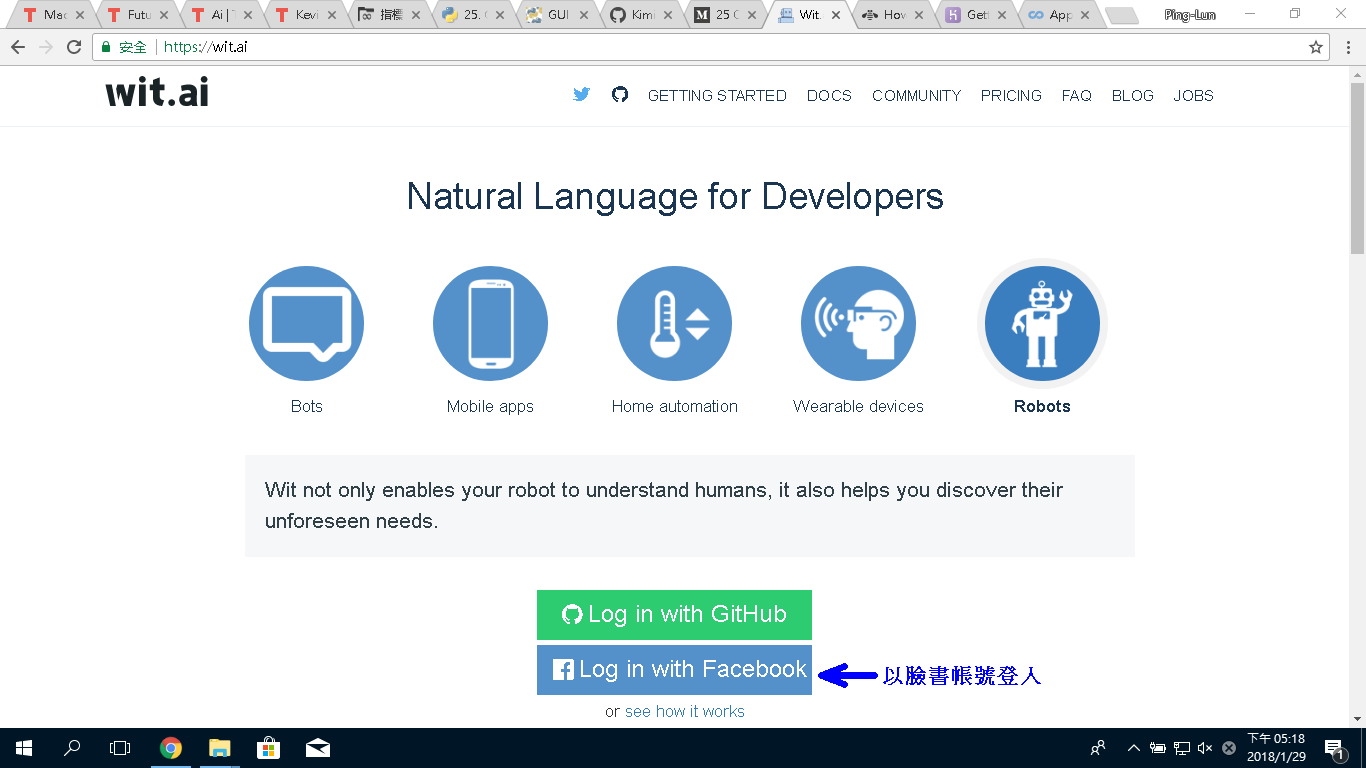The image size is (1366, 768).
Task: Choose the Home automation thermometer icon
Action: 674,324
